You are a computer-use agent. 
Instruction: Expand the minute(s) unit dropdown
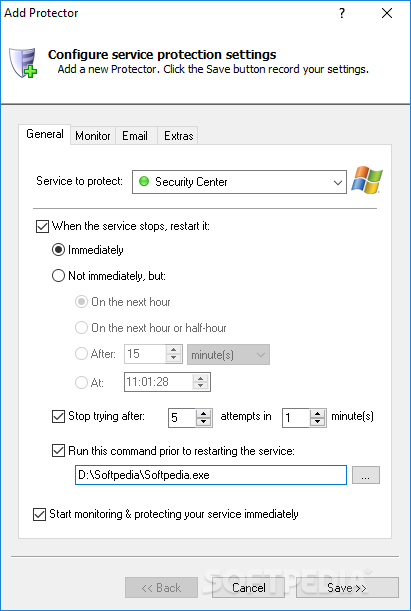pyautogui.click(x=228, y=355)
